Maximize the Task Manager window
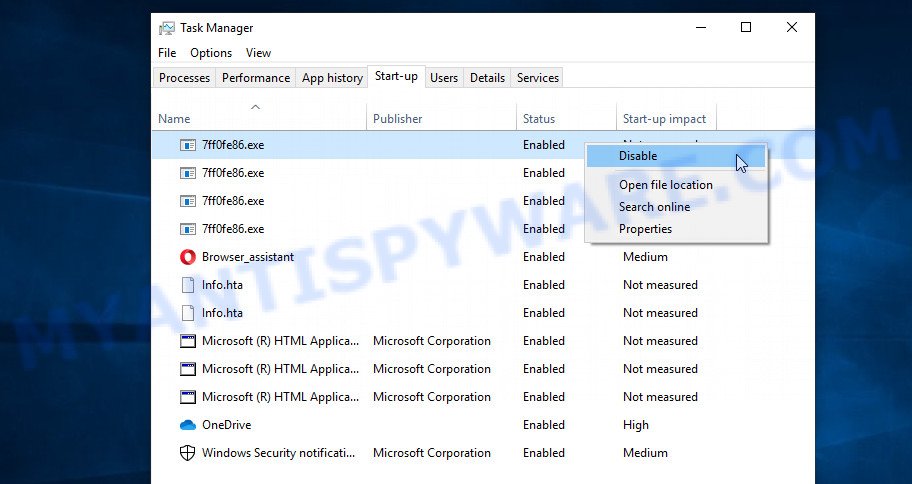 [x=746, y=27]
